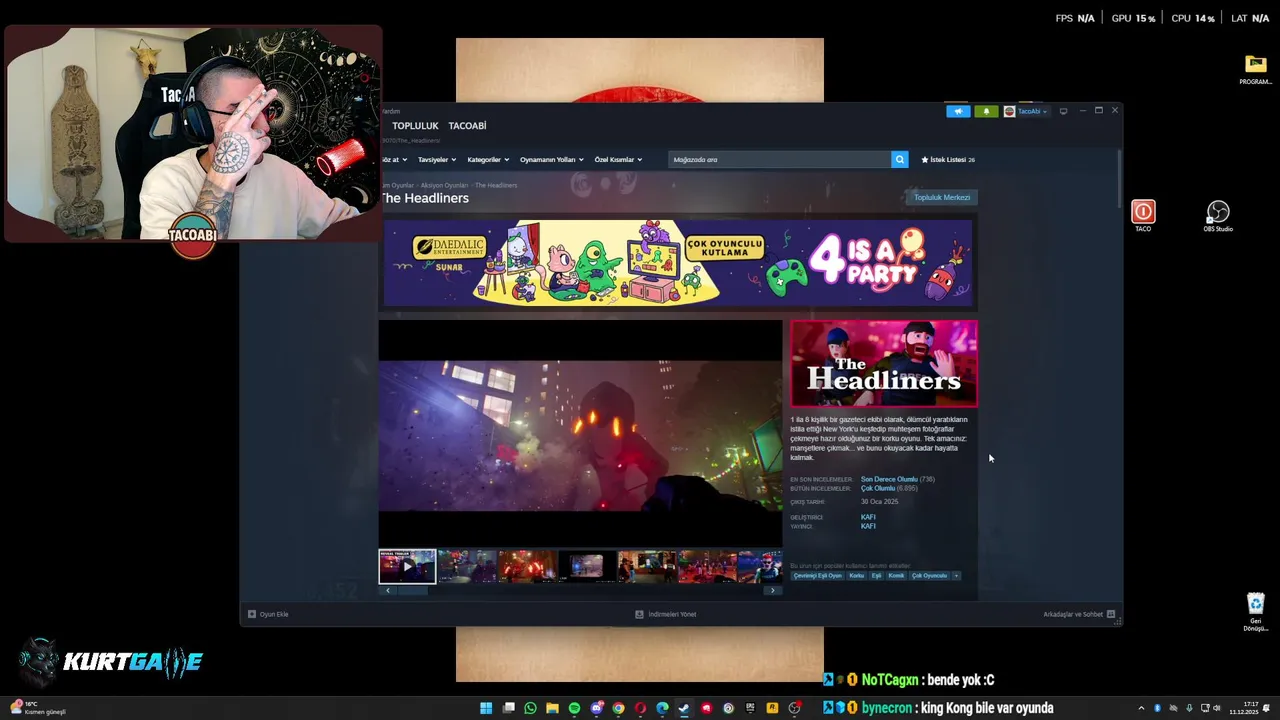Click the Steam Big Picture monitor icon
Screen dimensions: 1280x720
(1063, 111)
